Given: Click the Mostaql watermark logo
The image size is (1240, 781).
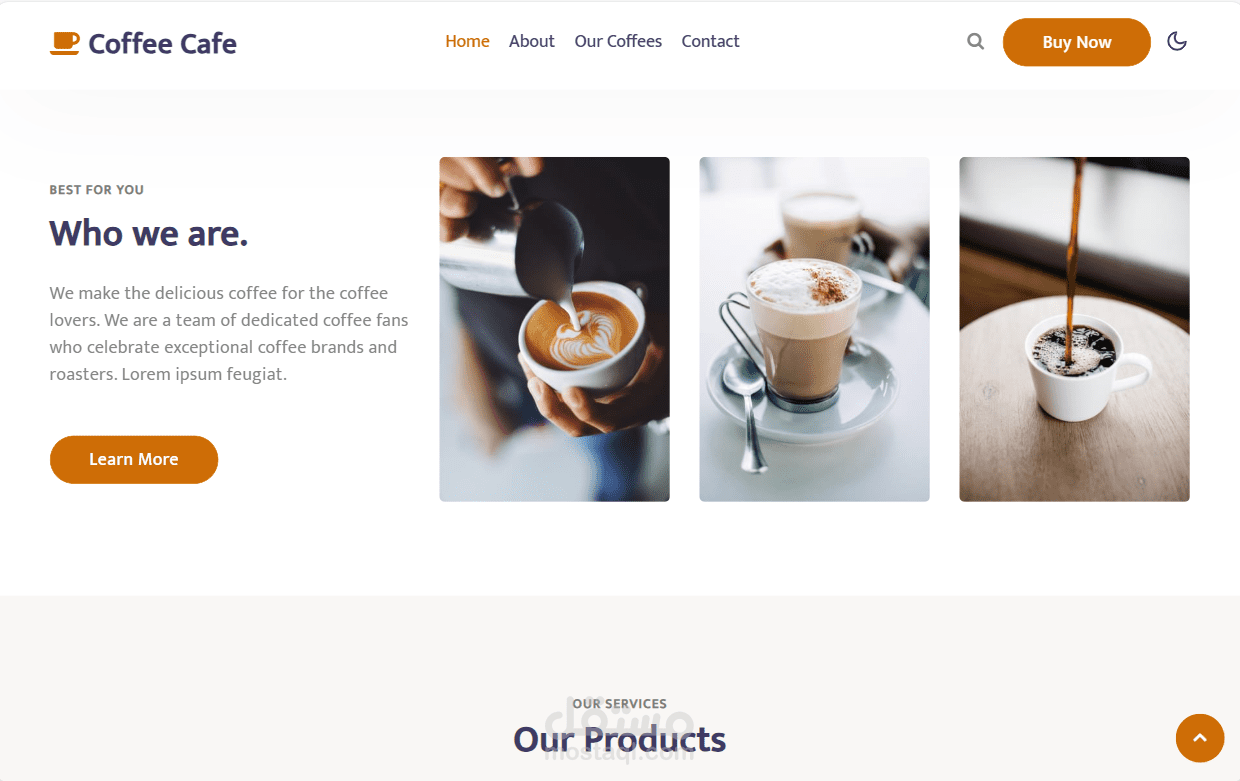Looking at the screenshot, I should [x=619, y=730].
